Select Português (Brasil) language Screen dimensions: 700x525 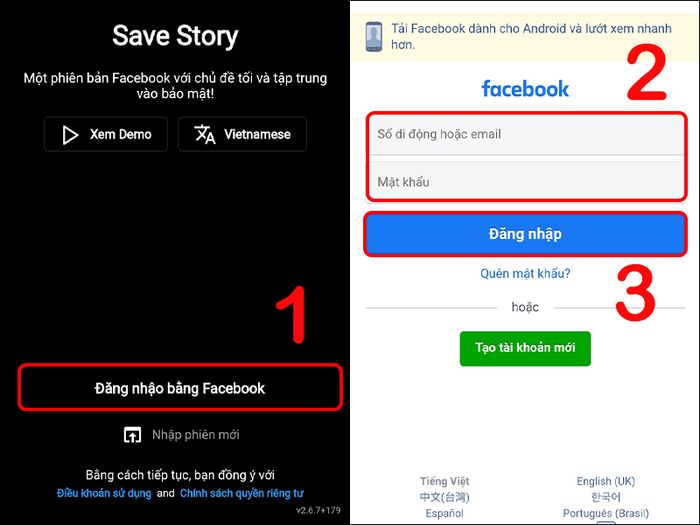pos(605,513)
